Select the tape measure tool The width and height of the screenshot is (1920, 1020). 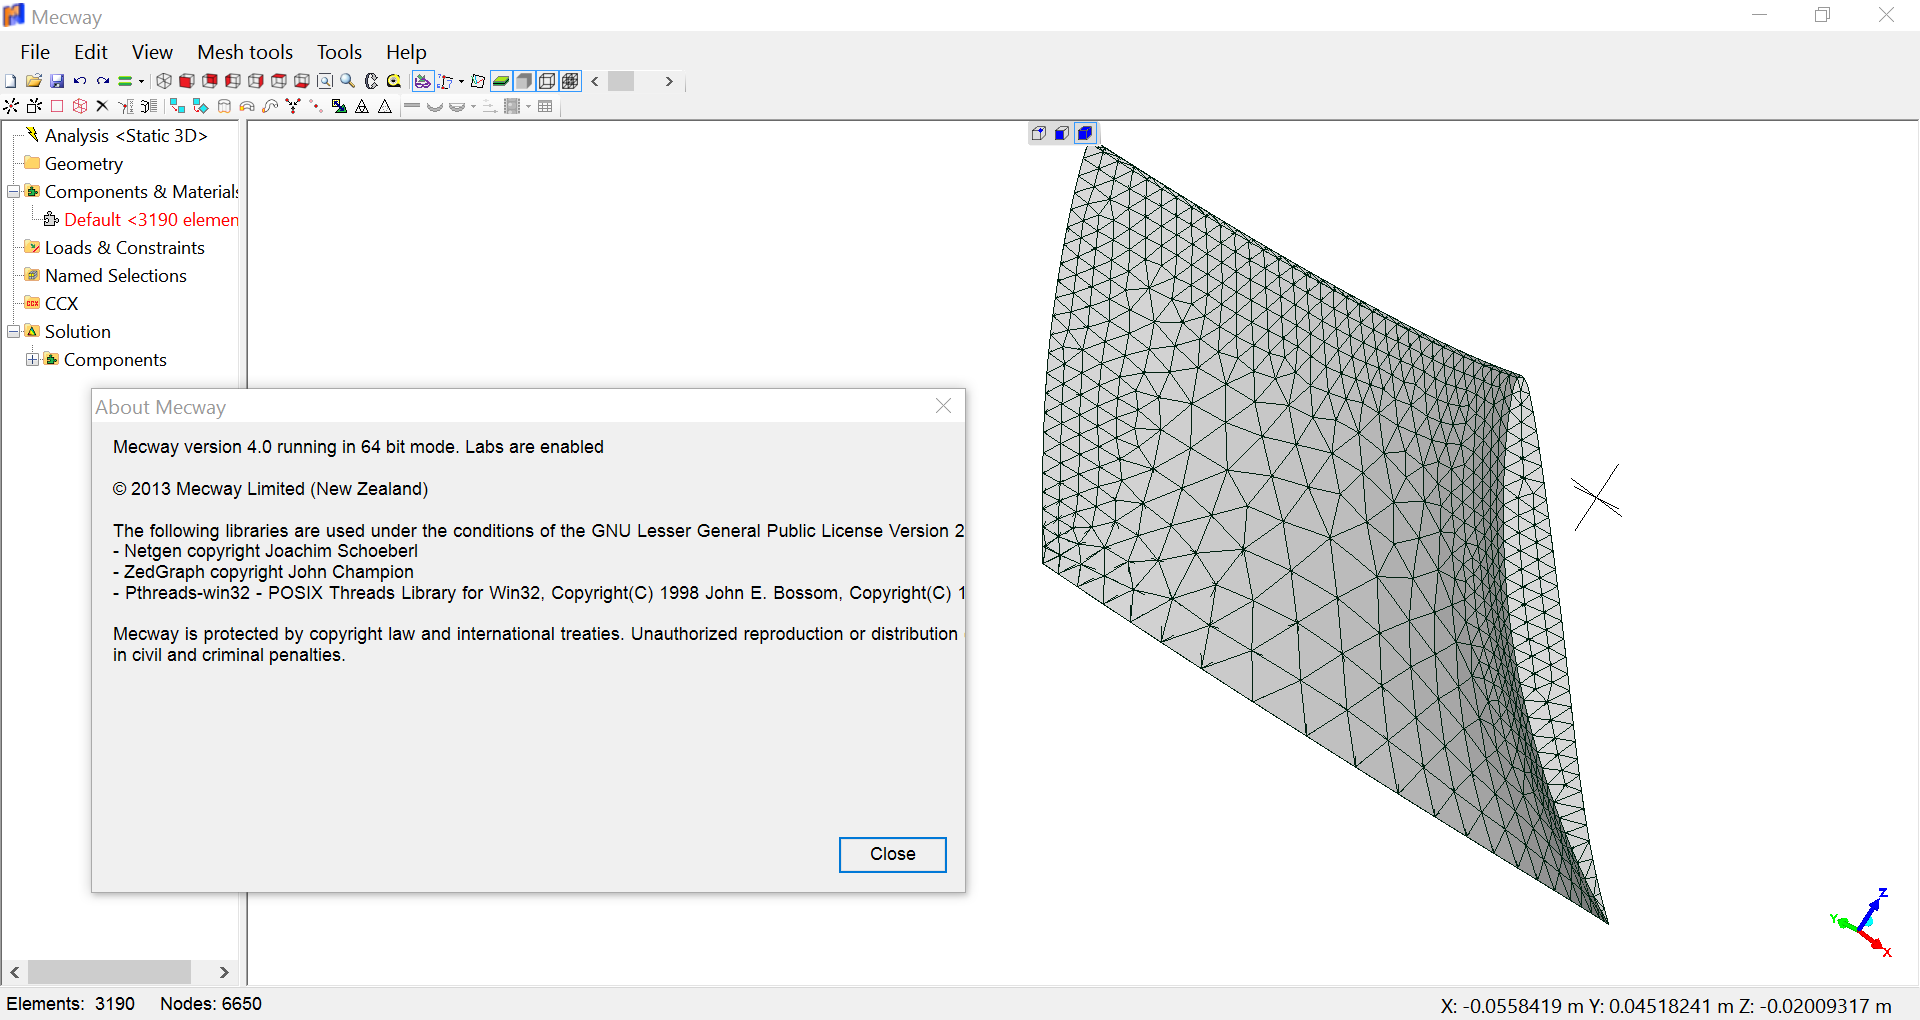click(394, 81)
